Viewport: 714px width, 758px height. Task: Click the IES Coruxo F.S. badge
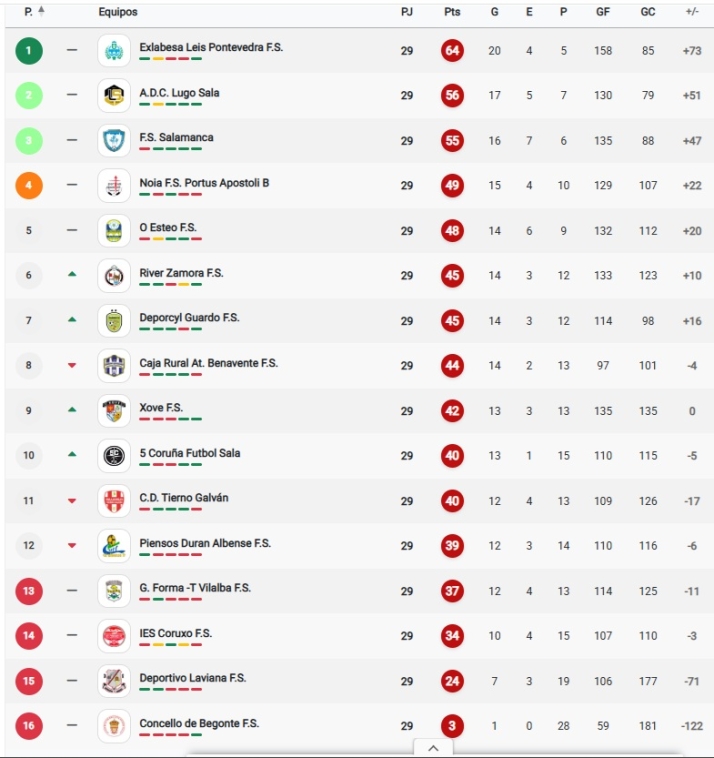pos(114,636)
